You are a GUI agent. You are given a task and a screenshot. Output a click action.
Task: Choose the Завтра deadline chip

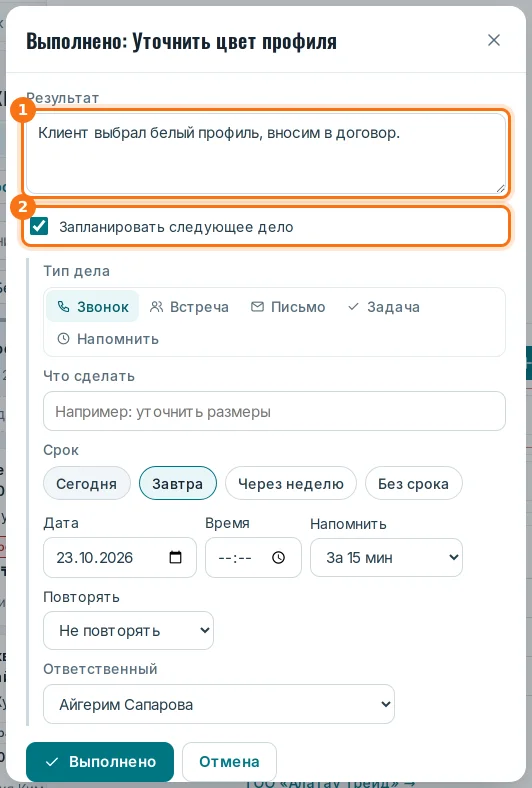pyautogui.click(x=178, y=483)
